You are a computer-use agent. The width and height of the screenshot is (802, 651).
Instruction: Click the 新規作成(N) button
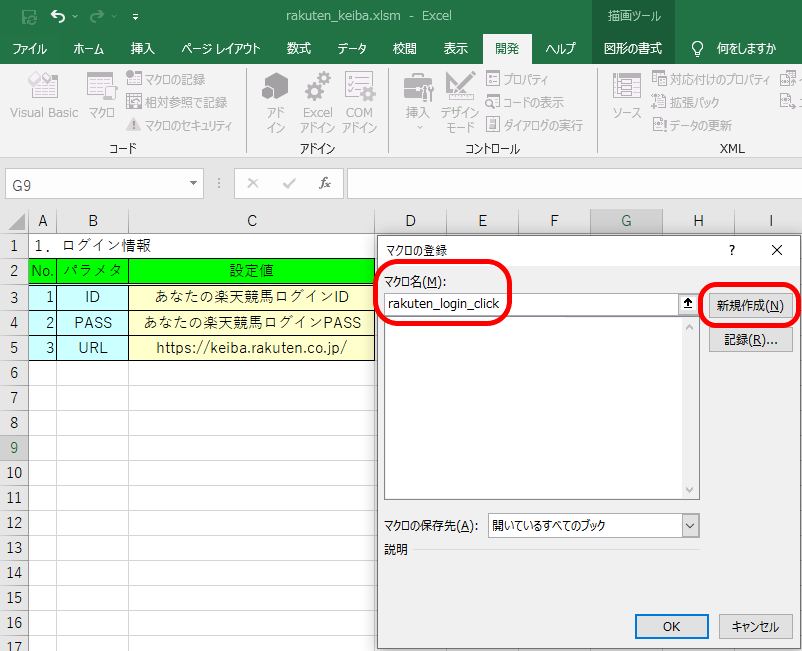[x=750, y=305]
